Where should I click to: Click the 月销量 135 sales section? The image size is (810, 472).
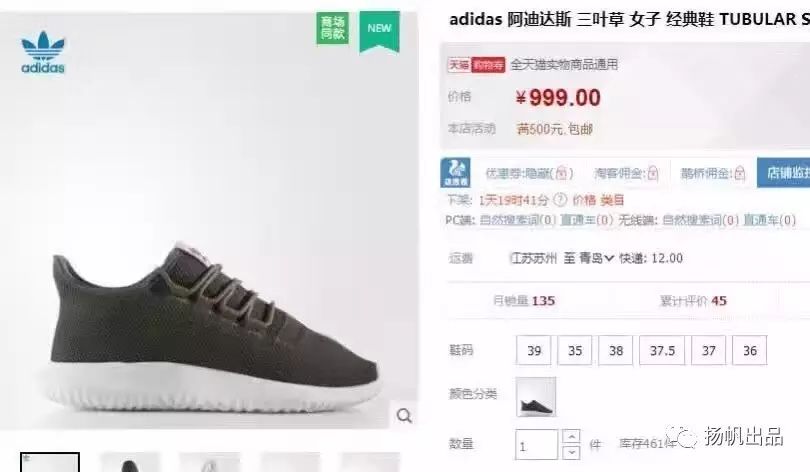coord(524,301)
